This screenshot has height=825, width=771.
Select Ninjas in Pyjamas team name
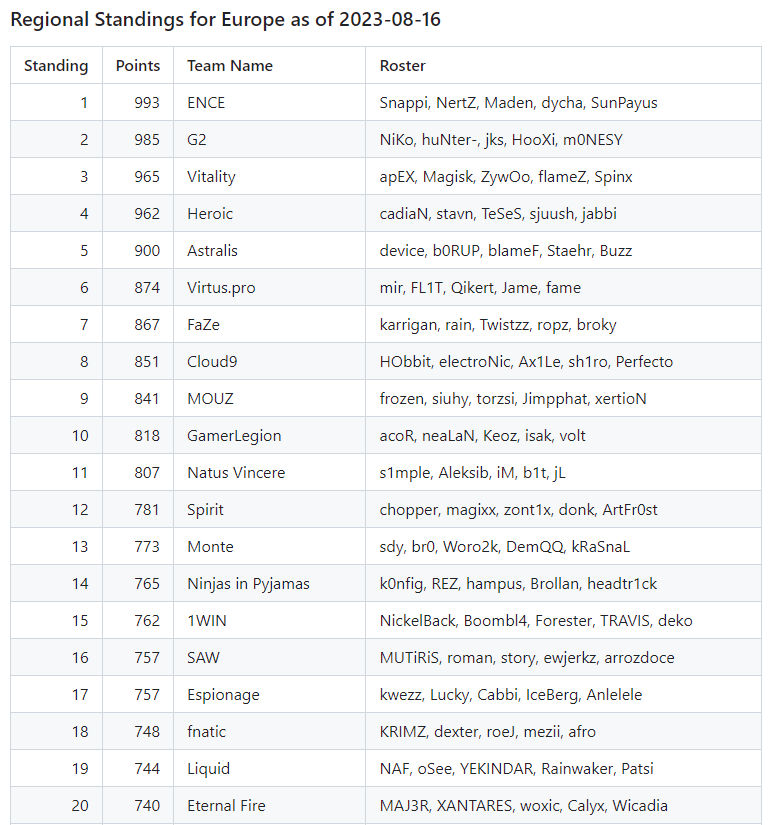tap(248, 583)
